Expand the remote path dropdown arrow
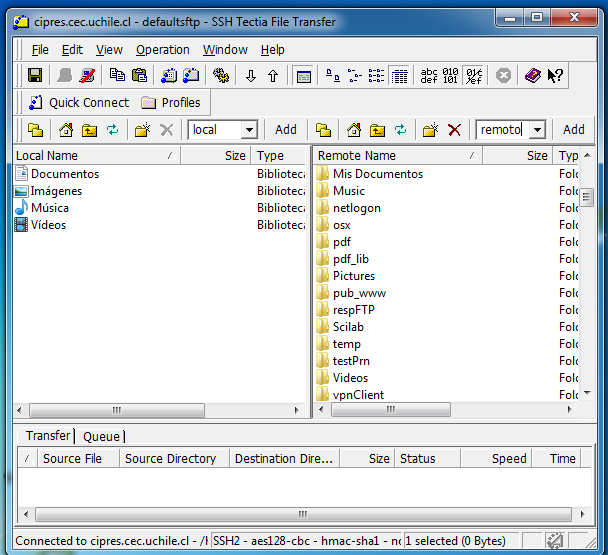608x555 pixels. pos(537,130)
